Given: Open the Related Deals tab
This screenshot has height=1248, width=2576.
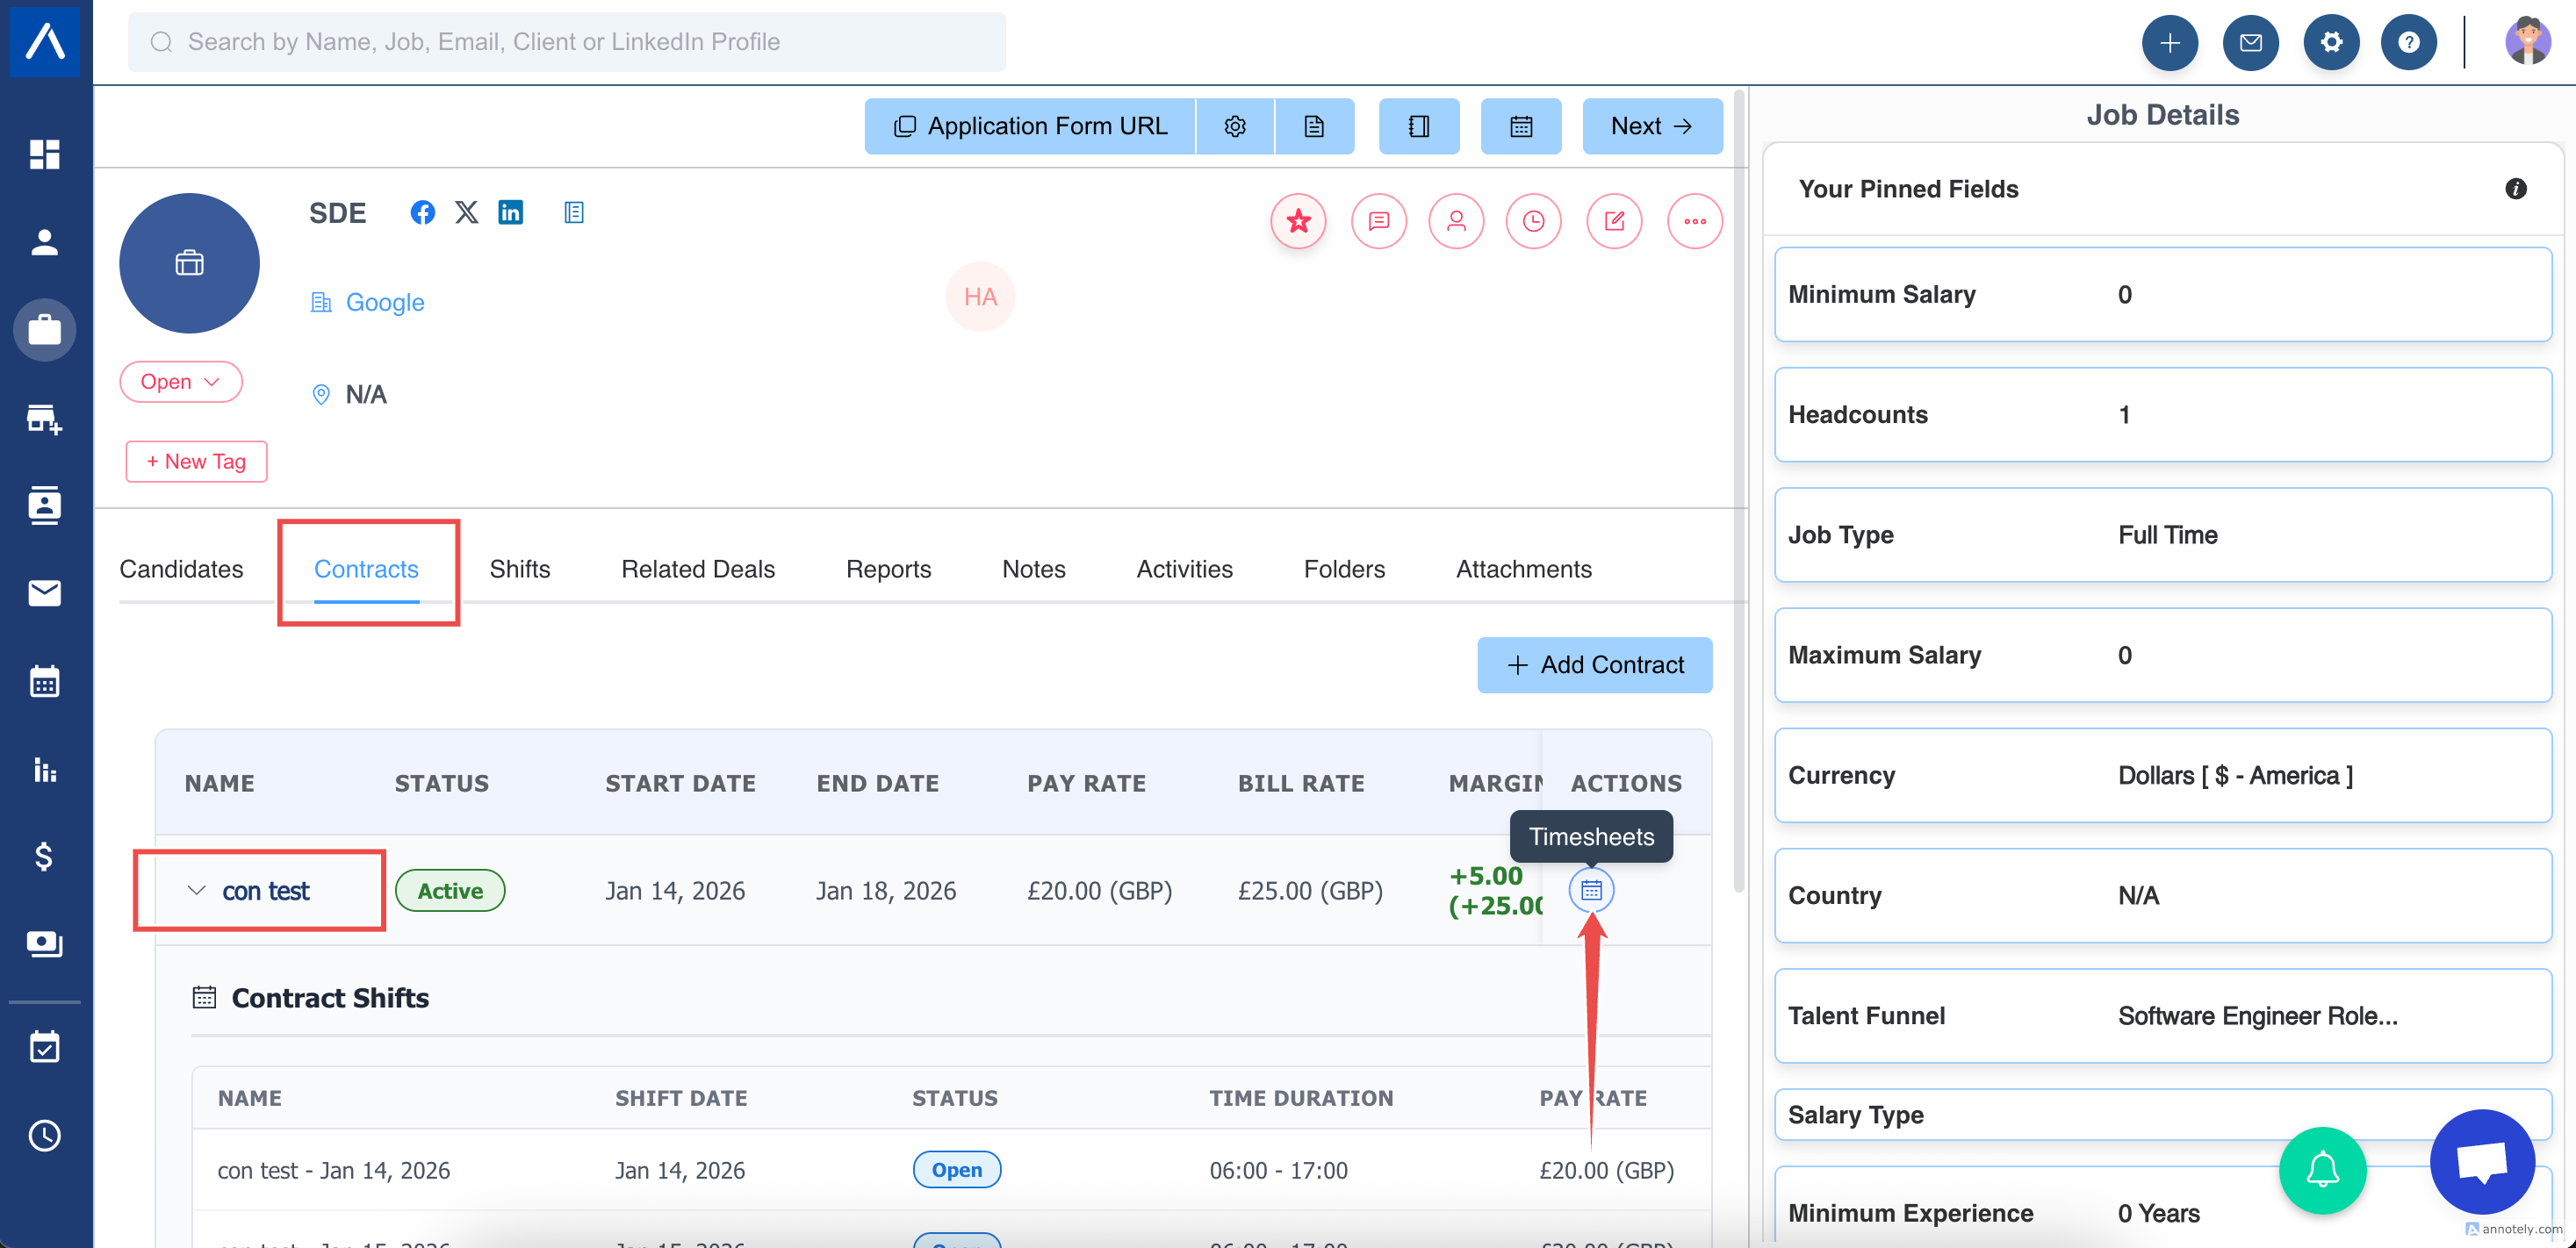Looking at the screenshot, I should point(697,569).
